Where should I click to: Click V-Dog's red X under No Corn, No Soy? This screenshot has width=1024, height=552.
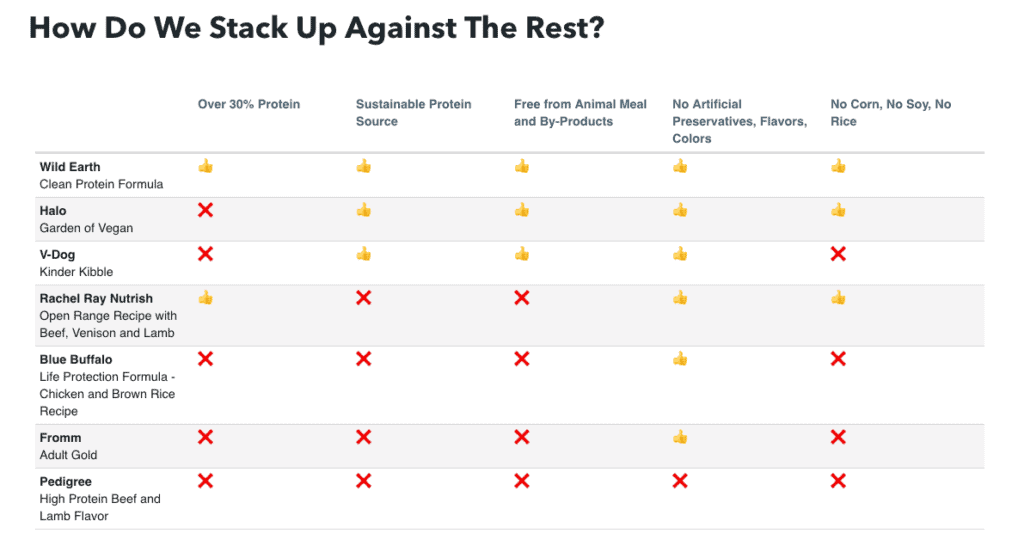click(838, 254)
